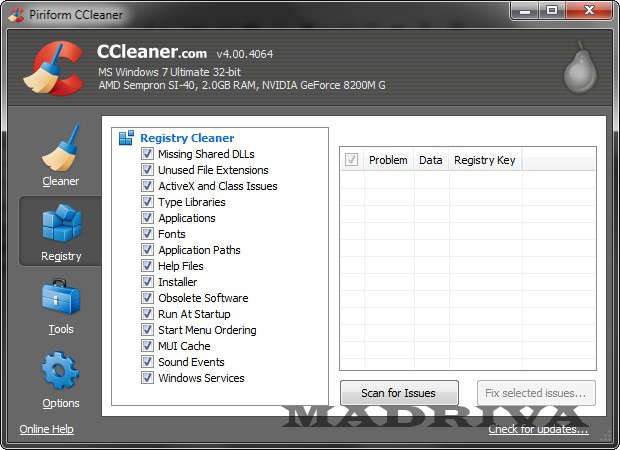Uncheck Unused File Extensions
620x450 pixels.
pyautogui.click(x=147, y=170)
